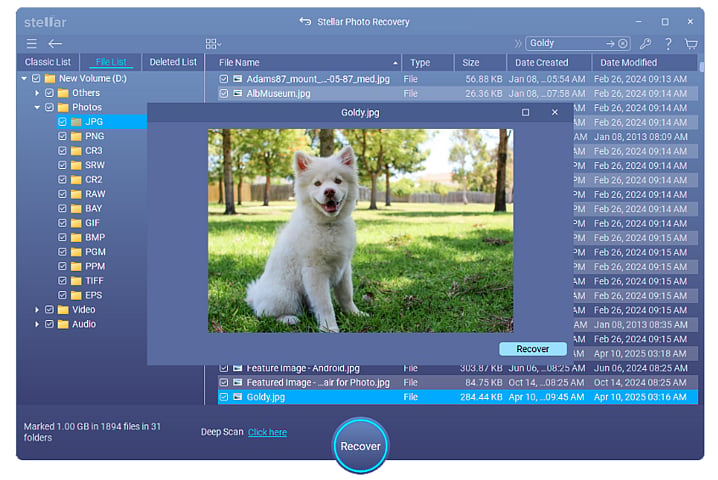Click the Marked 1.00 GB status text
The height and width of the screenshot is (480, 718).
(x=92, y=432)
